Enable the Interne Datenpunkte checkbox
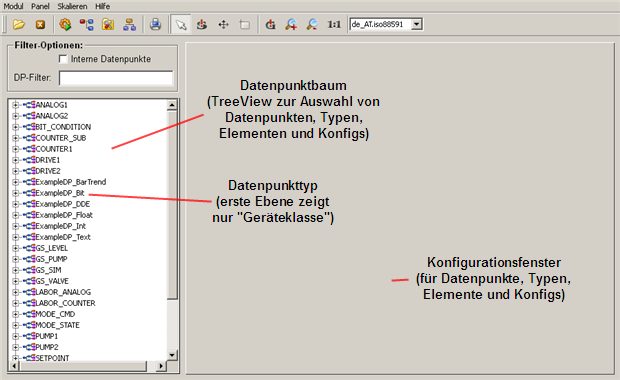 click(x=63, y=59)
